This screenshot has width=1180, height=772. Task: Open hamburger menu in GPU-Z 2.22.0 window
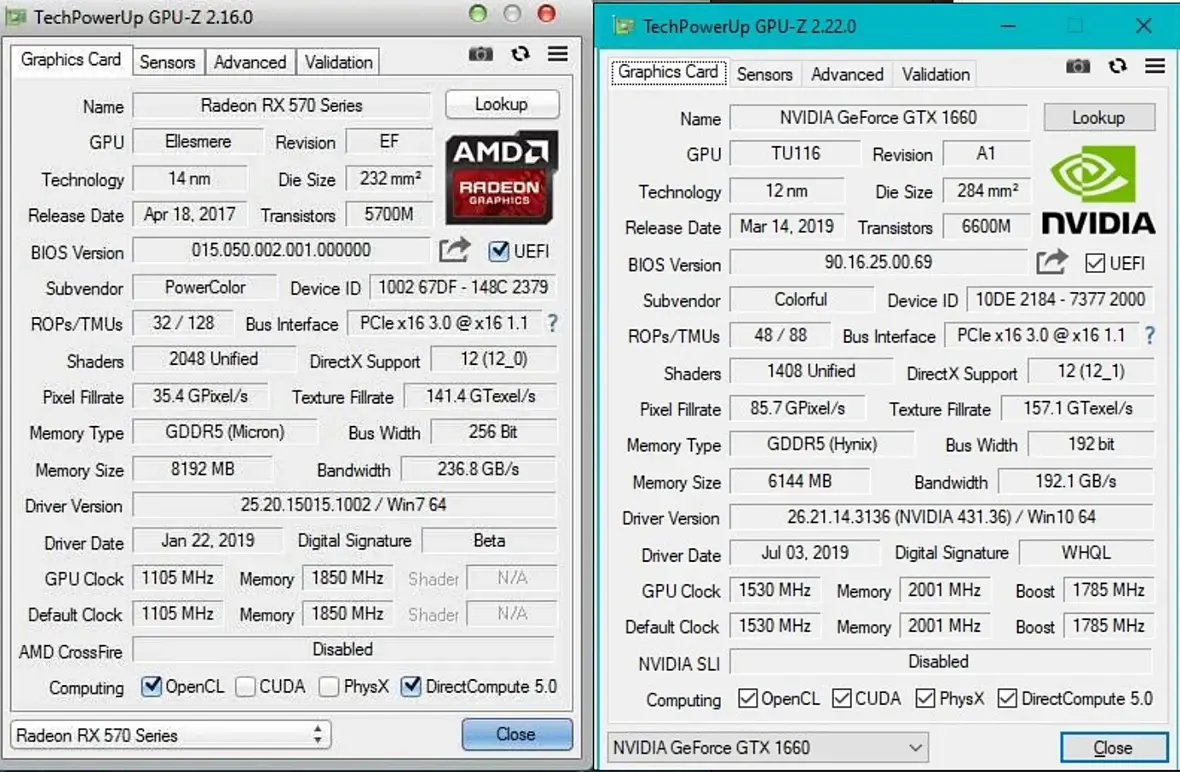pos(1155,66)
